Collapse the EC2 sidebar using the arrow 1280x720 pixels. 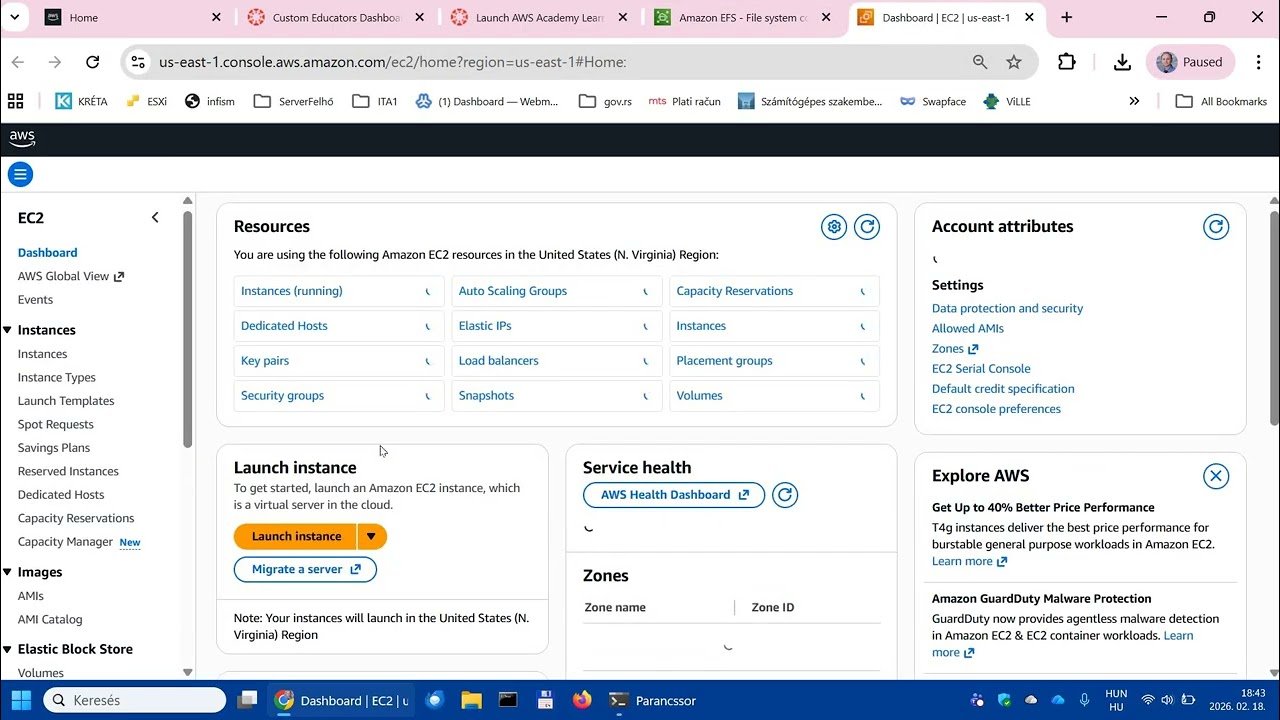[155, 217]
